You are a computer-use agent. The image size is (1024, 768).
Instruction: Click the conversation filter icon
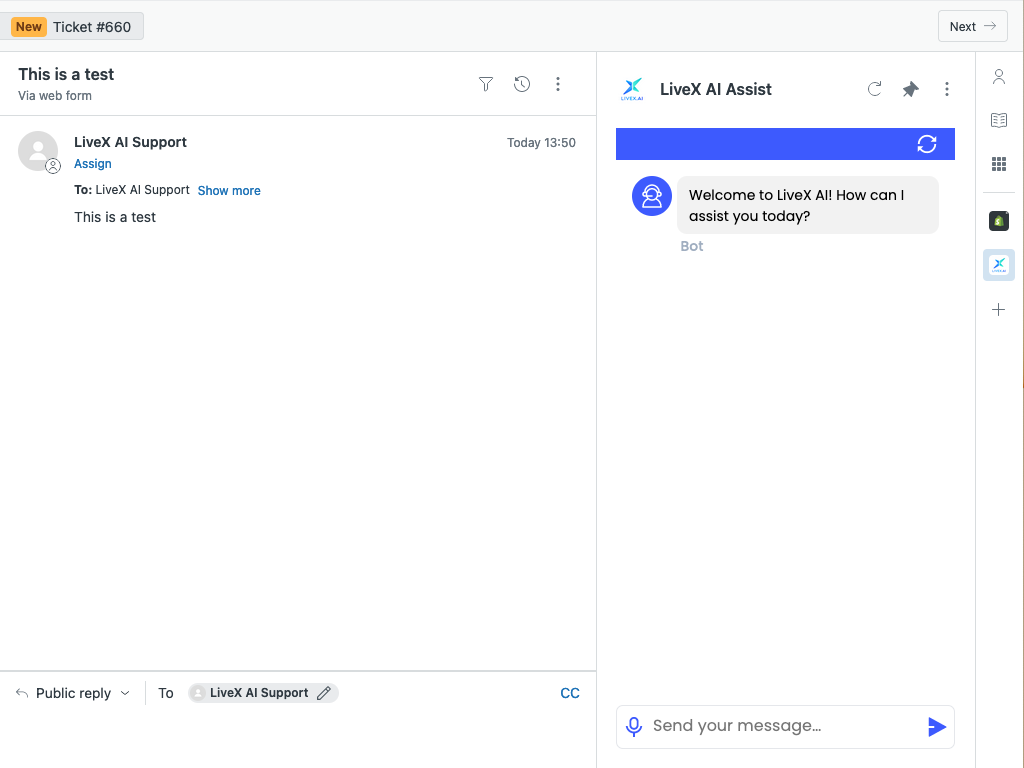[x=486, y=85]
